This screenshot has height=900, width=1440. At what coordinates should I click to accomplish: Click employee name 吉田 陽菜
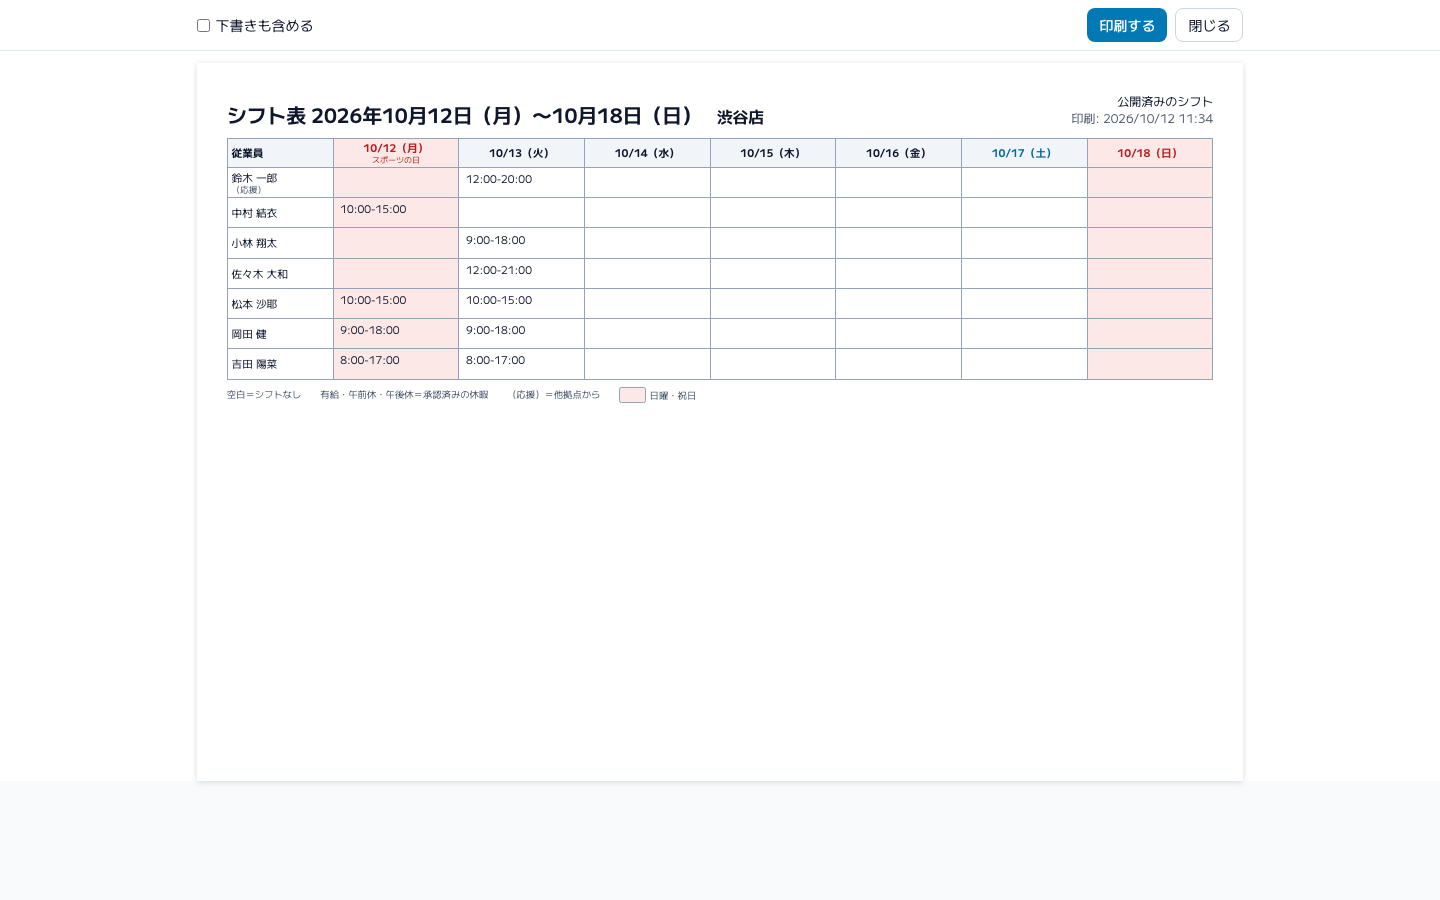(x=254, y=364)
